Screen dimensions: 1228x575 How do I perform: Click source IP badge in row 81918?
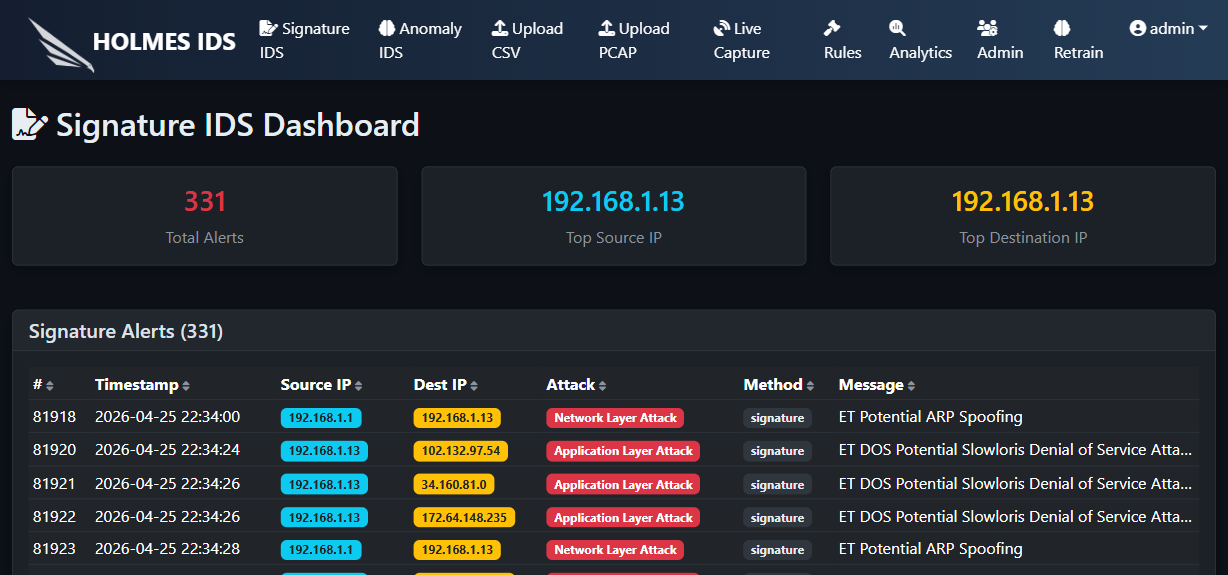321,418
